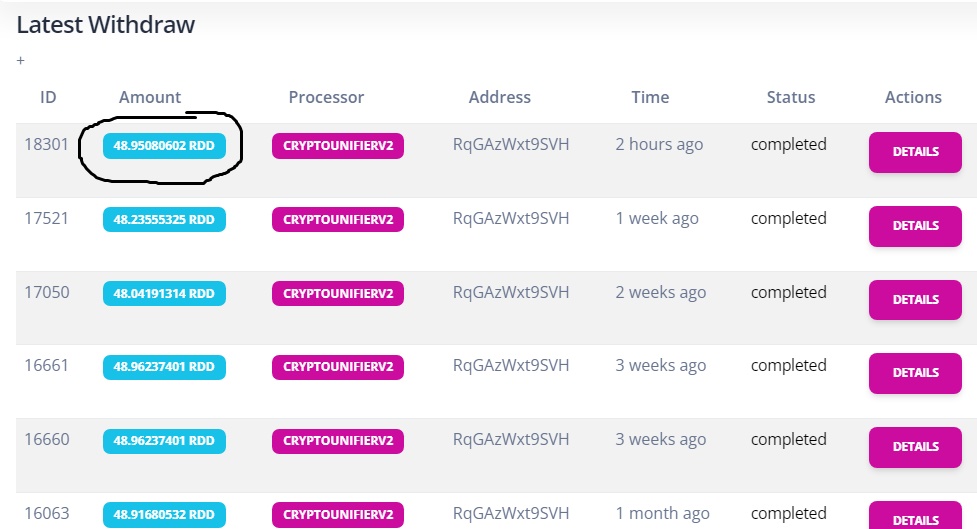The image size is (977, 529).
Task: Click CRYPTOUNIFIERV2 badge in row 16660
Action: click(338, 441)
